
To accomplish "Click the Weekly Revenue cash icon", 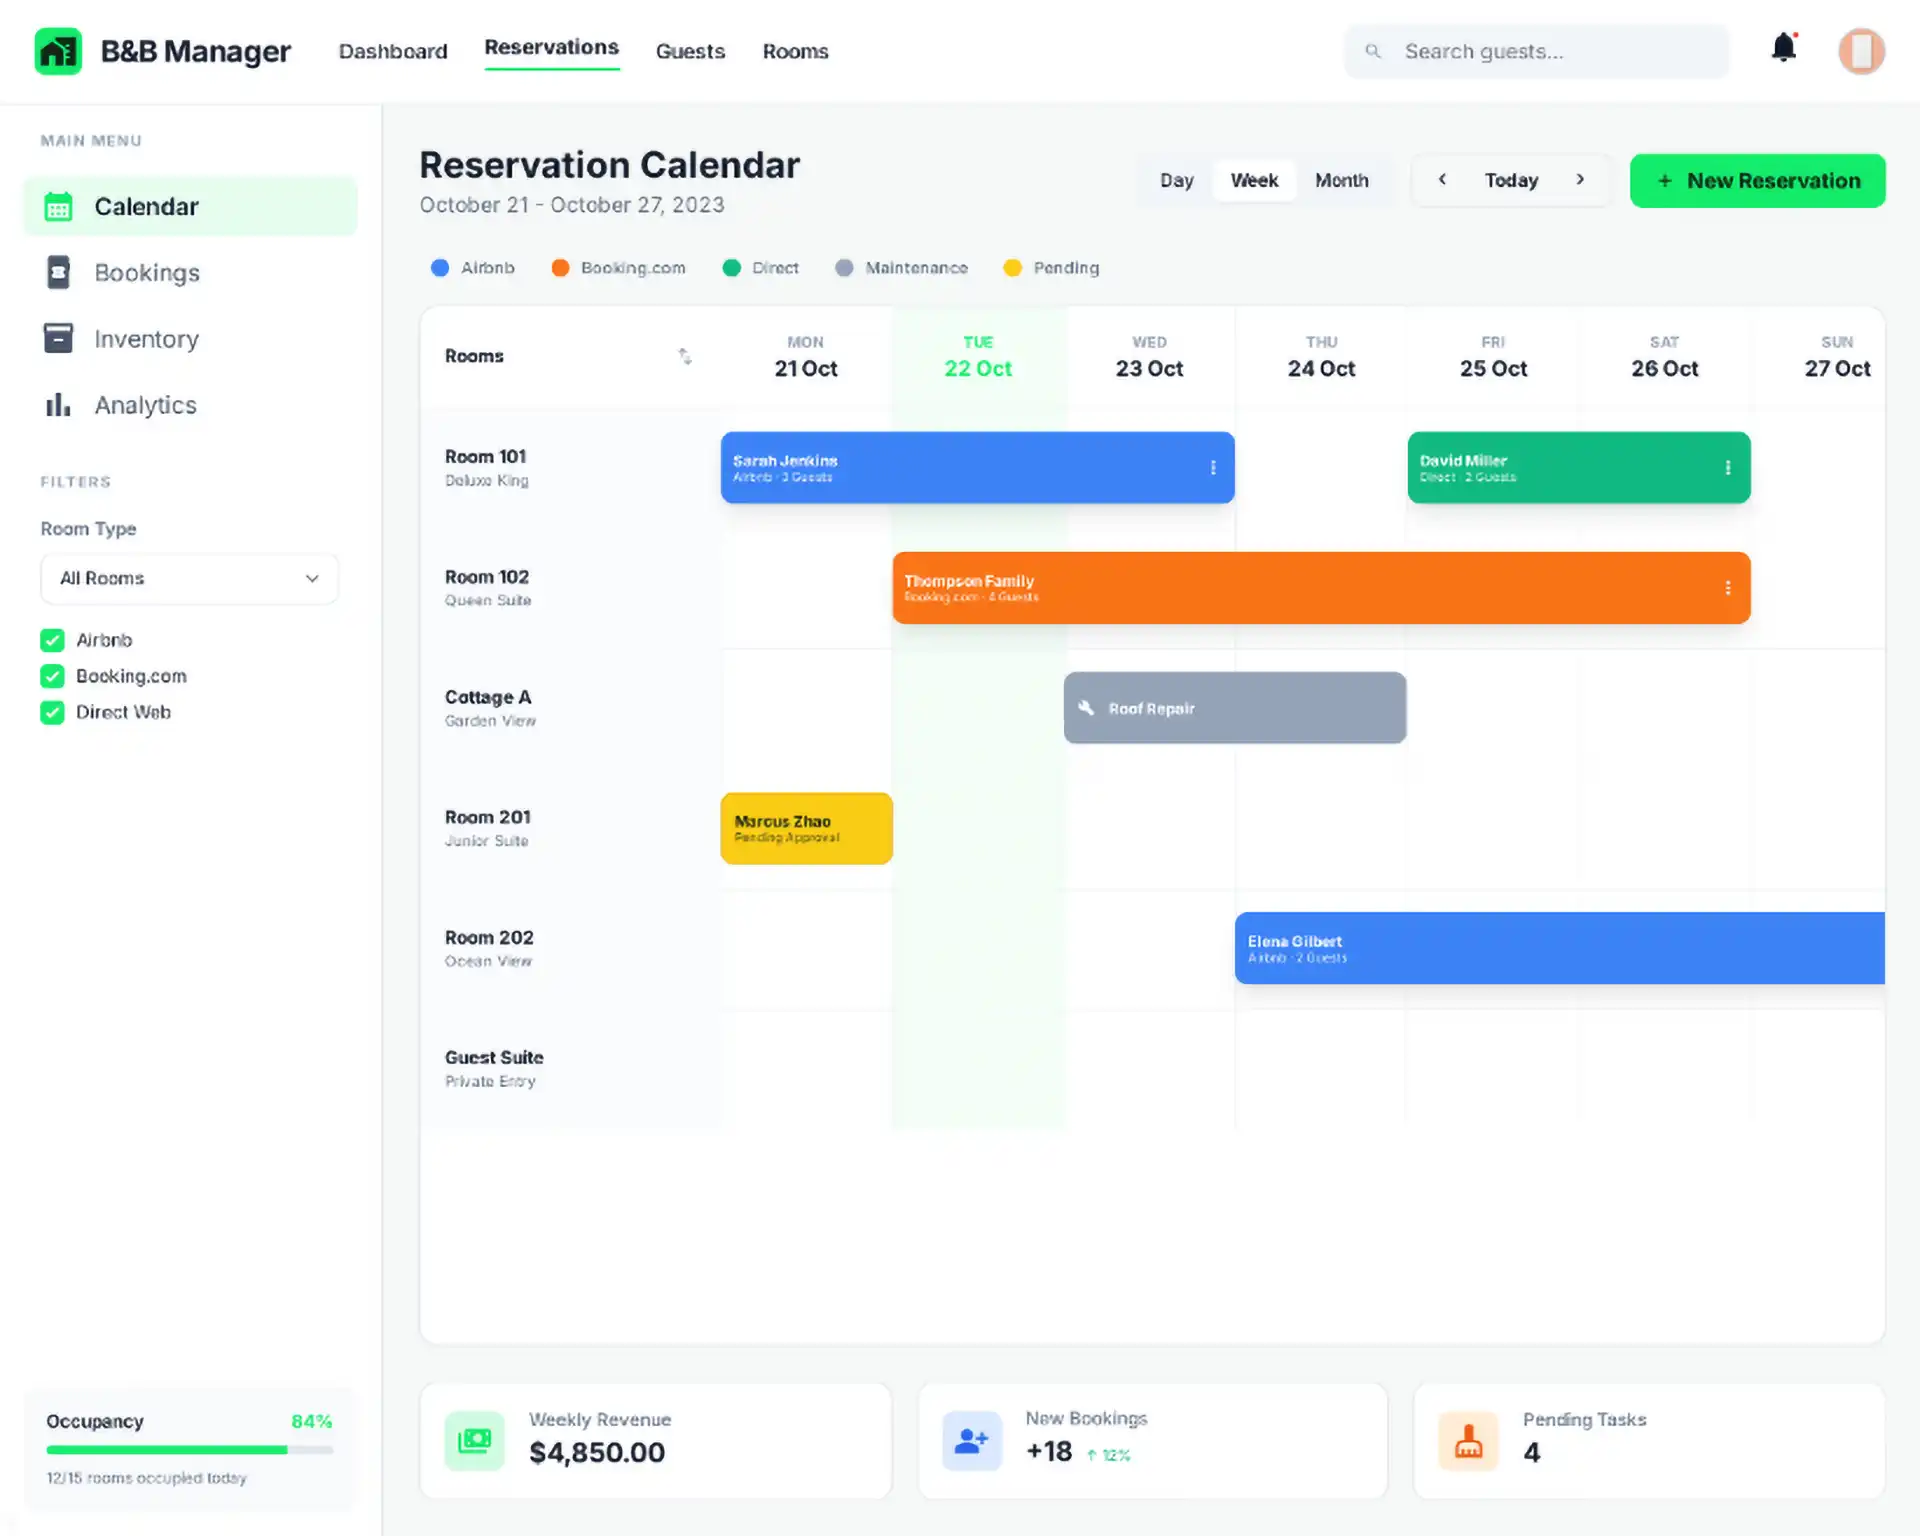I will tap(474, 1440).
